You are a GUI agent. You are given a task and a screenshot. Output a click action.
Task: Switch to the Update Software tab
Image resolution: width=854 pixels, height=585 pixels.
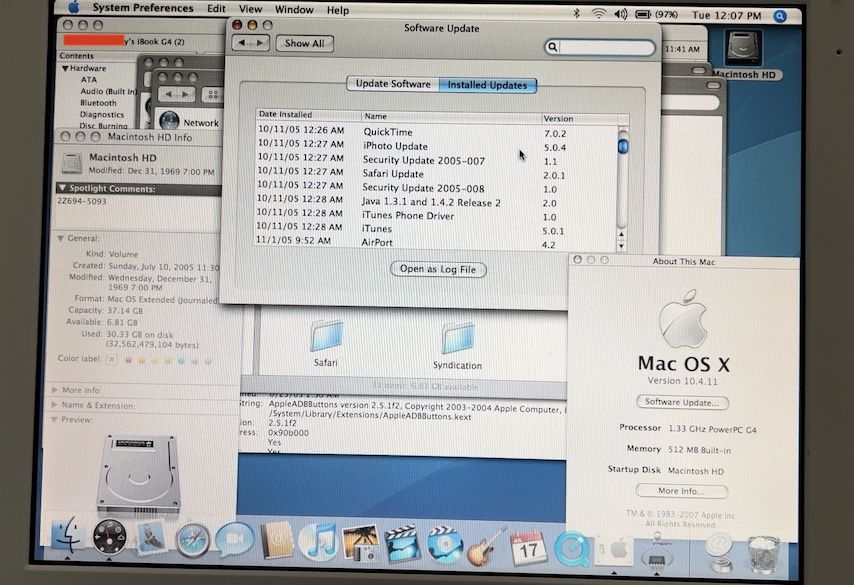point(393,84)
